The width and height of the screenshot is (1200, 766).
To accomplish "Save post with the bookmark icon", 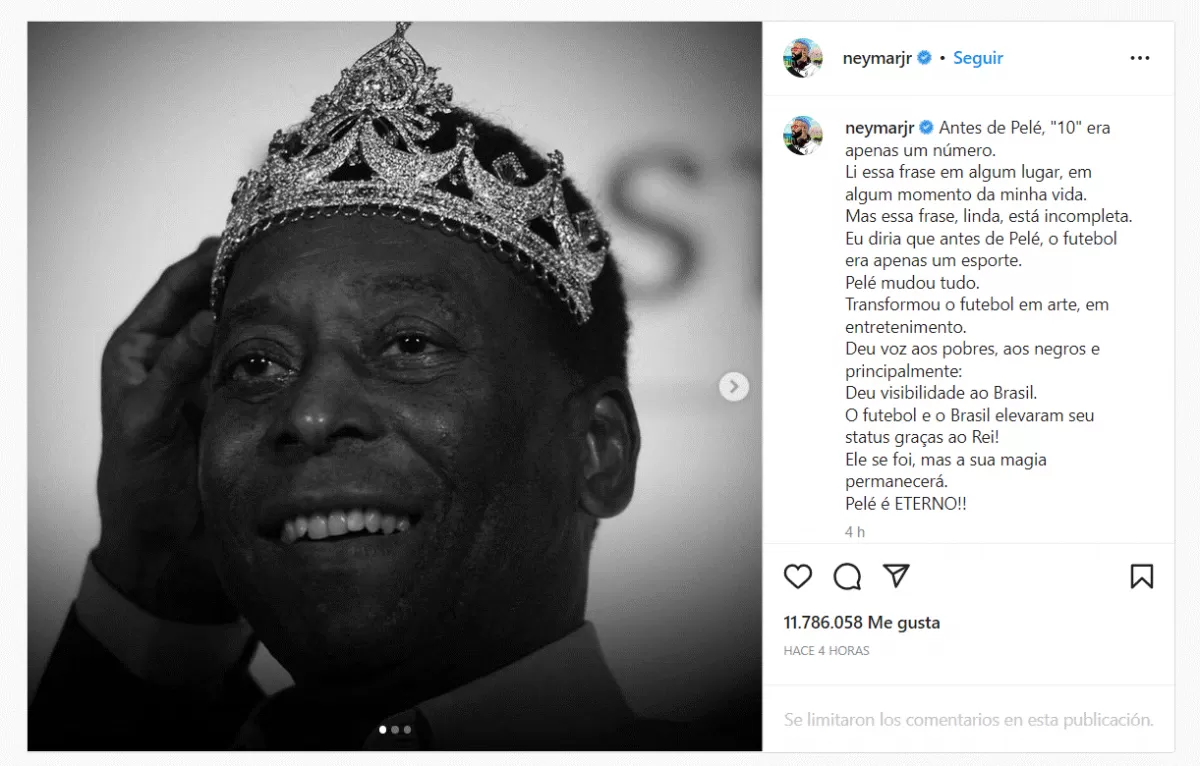I will (x=1141, y=576).
